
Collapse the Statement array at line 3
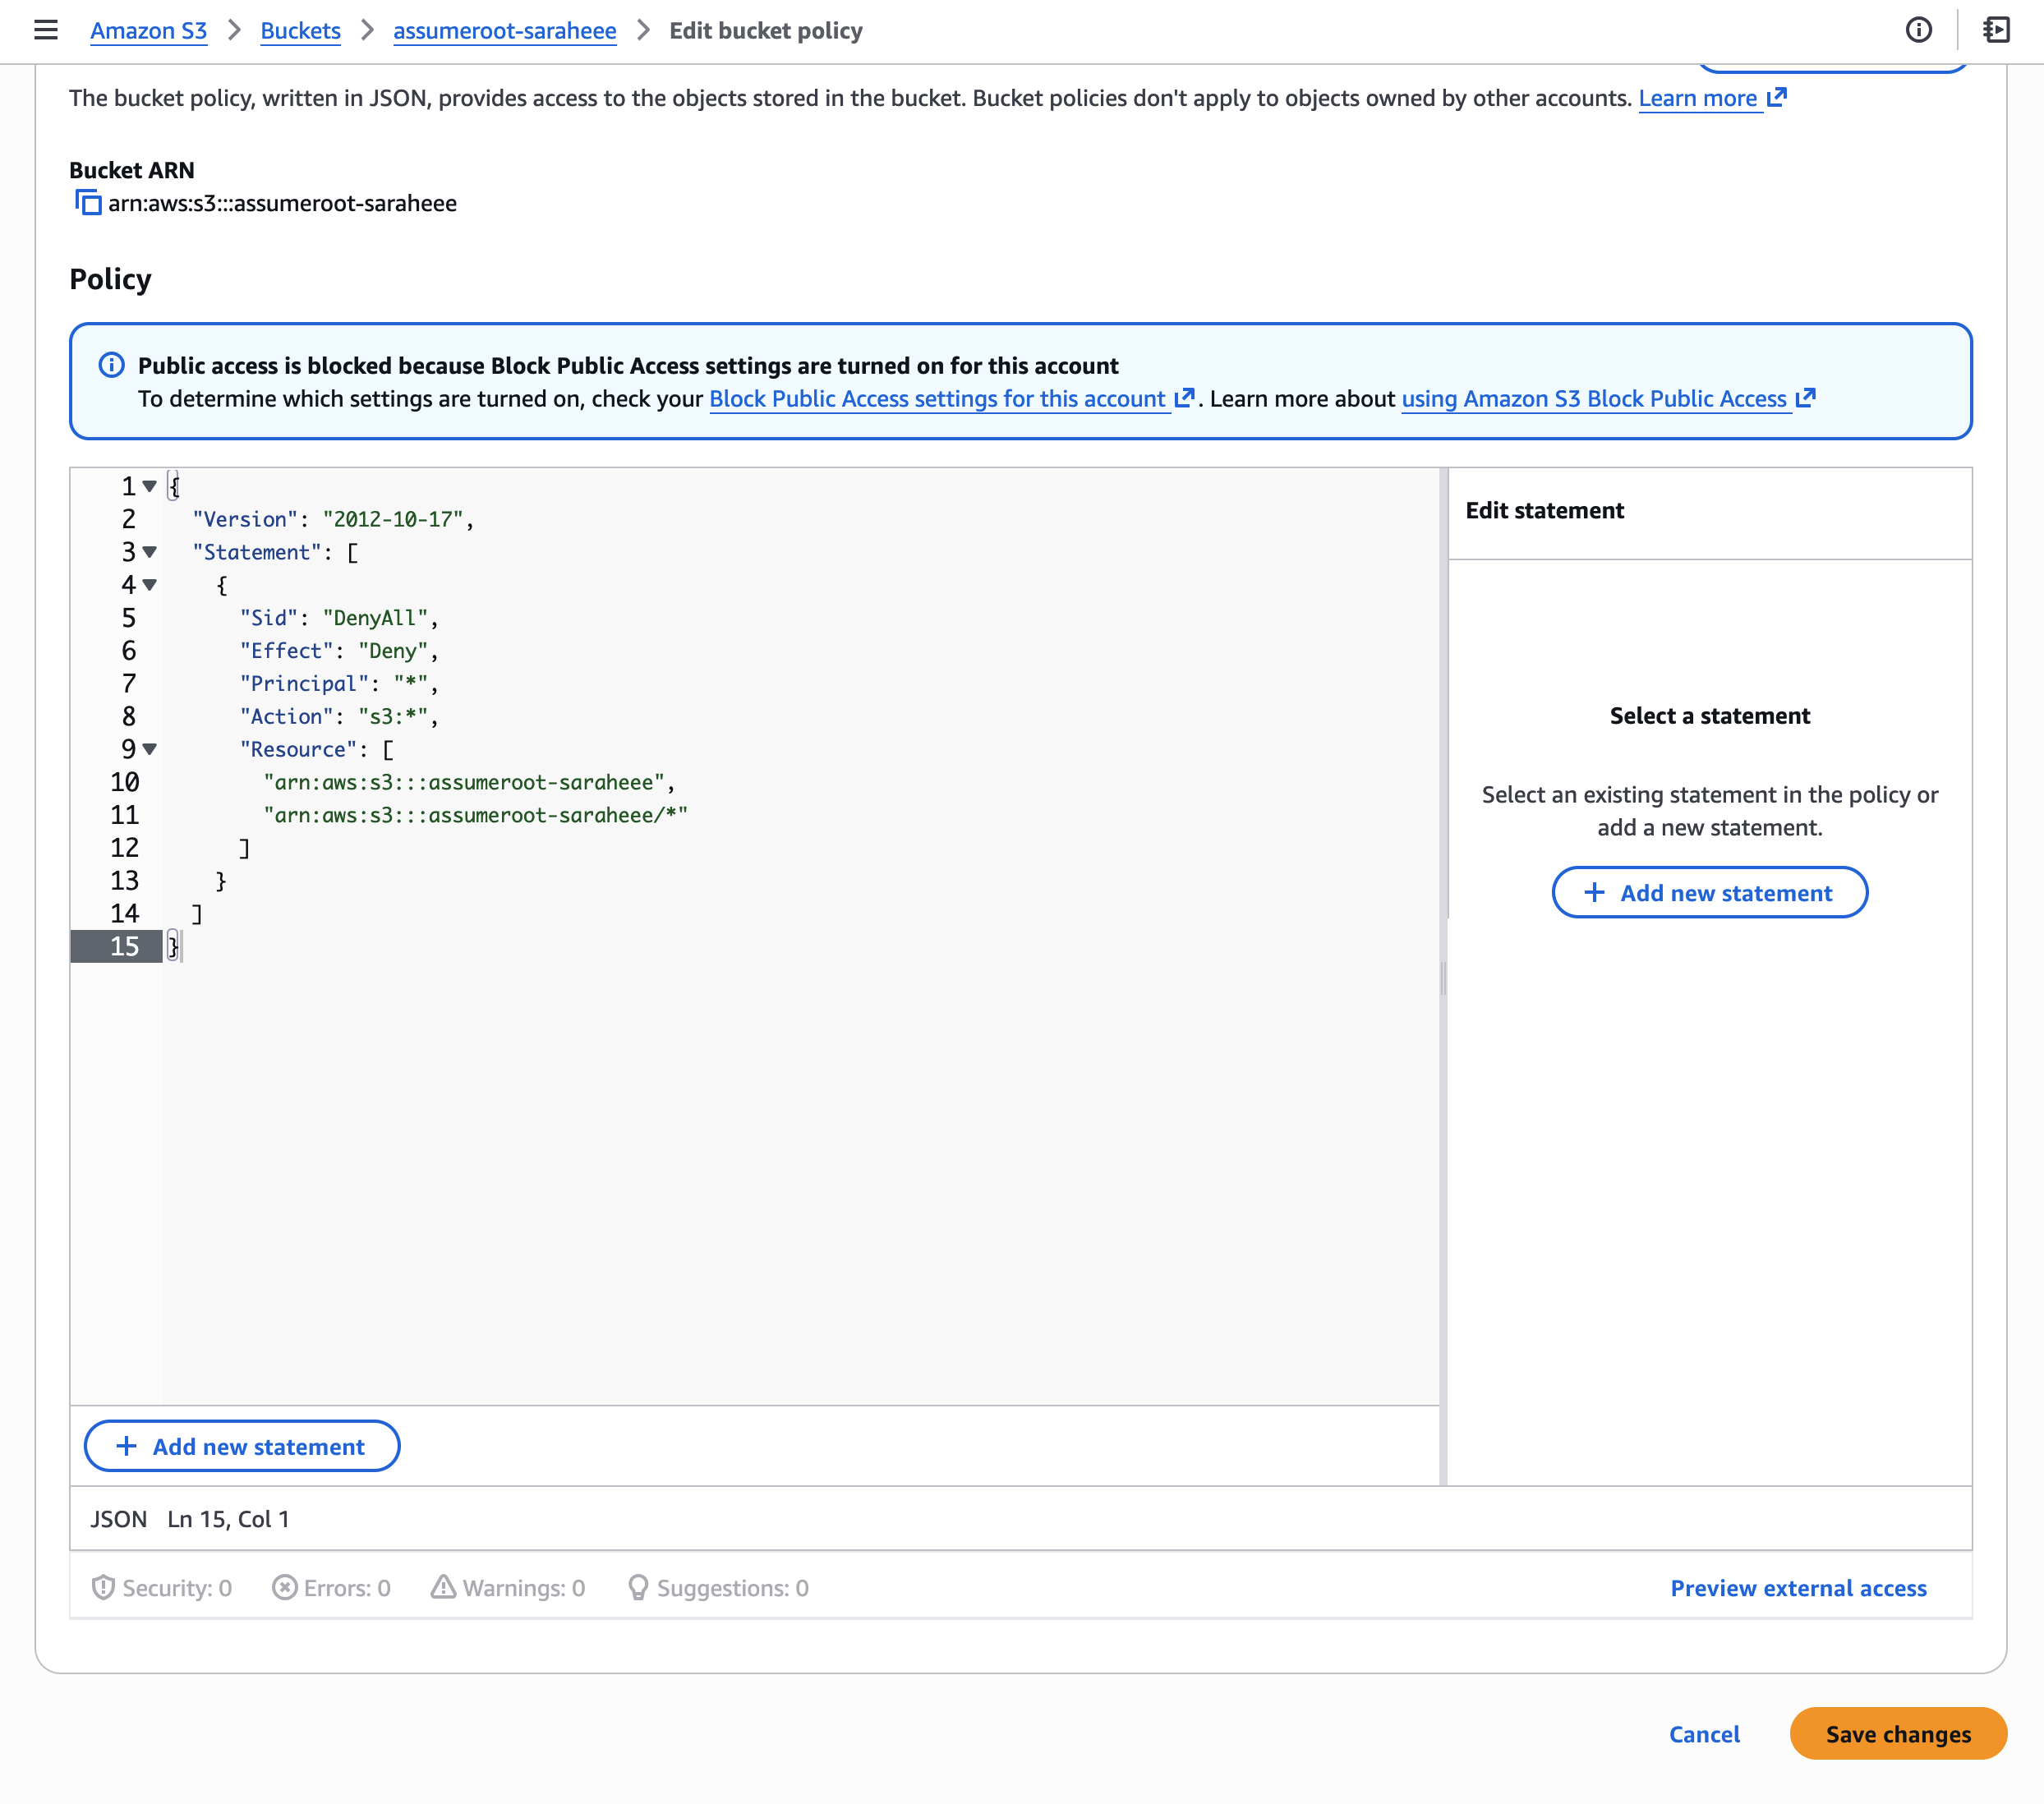click(150, 552)
